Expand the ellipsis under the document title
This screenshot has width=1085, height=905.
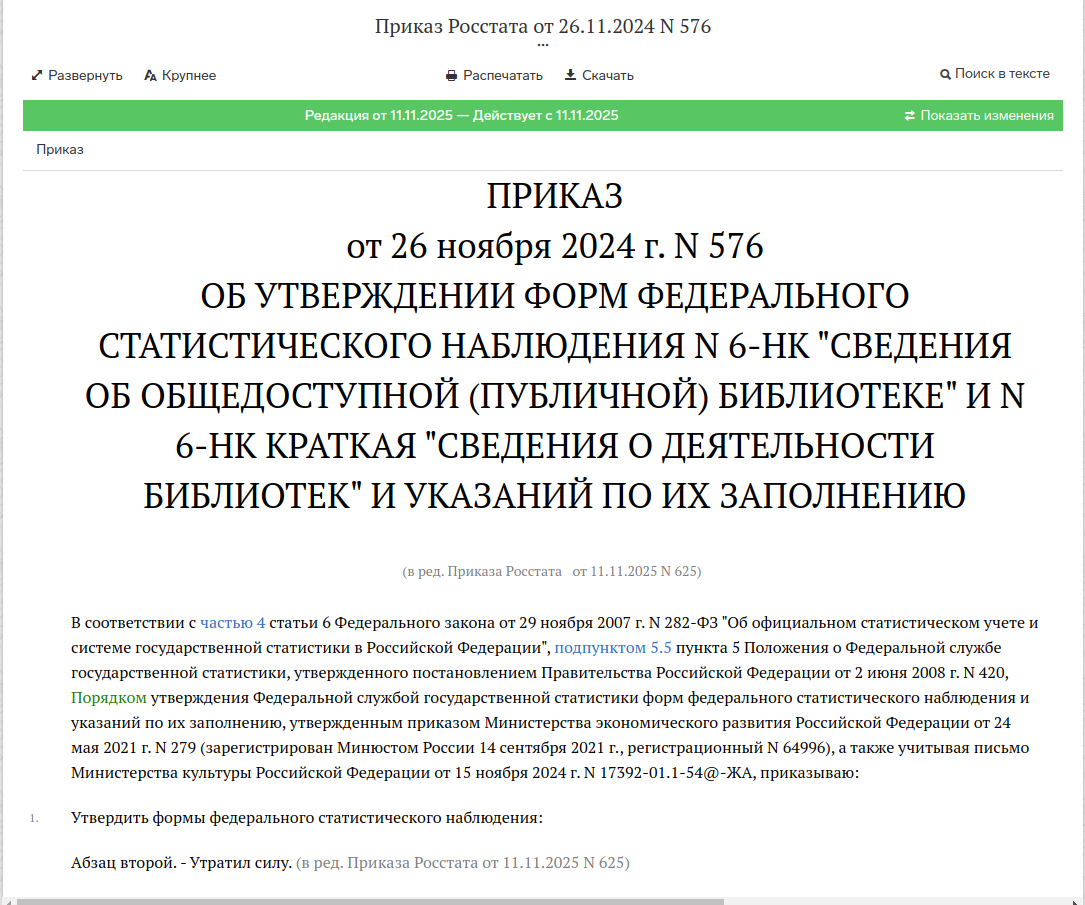543,46
